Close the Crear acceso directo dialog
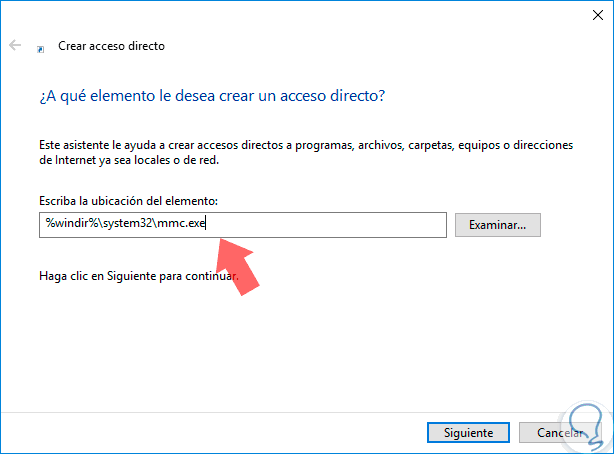This screenshot has width=614, height=454. [590, 12]
